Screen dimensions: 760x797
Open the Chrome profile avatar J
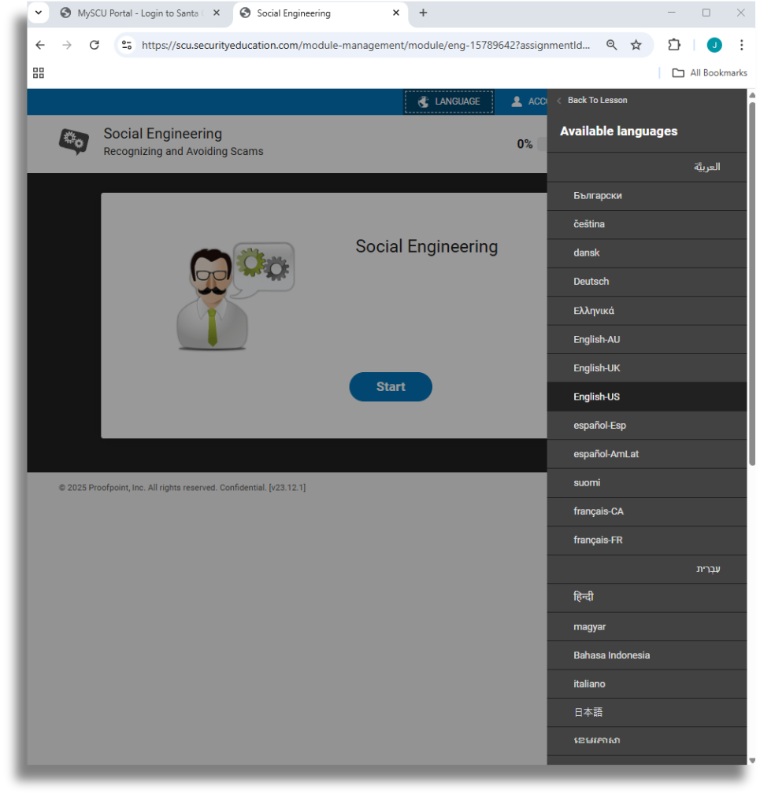pos(714,45)
